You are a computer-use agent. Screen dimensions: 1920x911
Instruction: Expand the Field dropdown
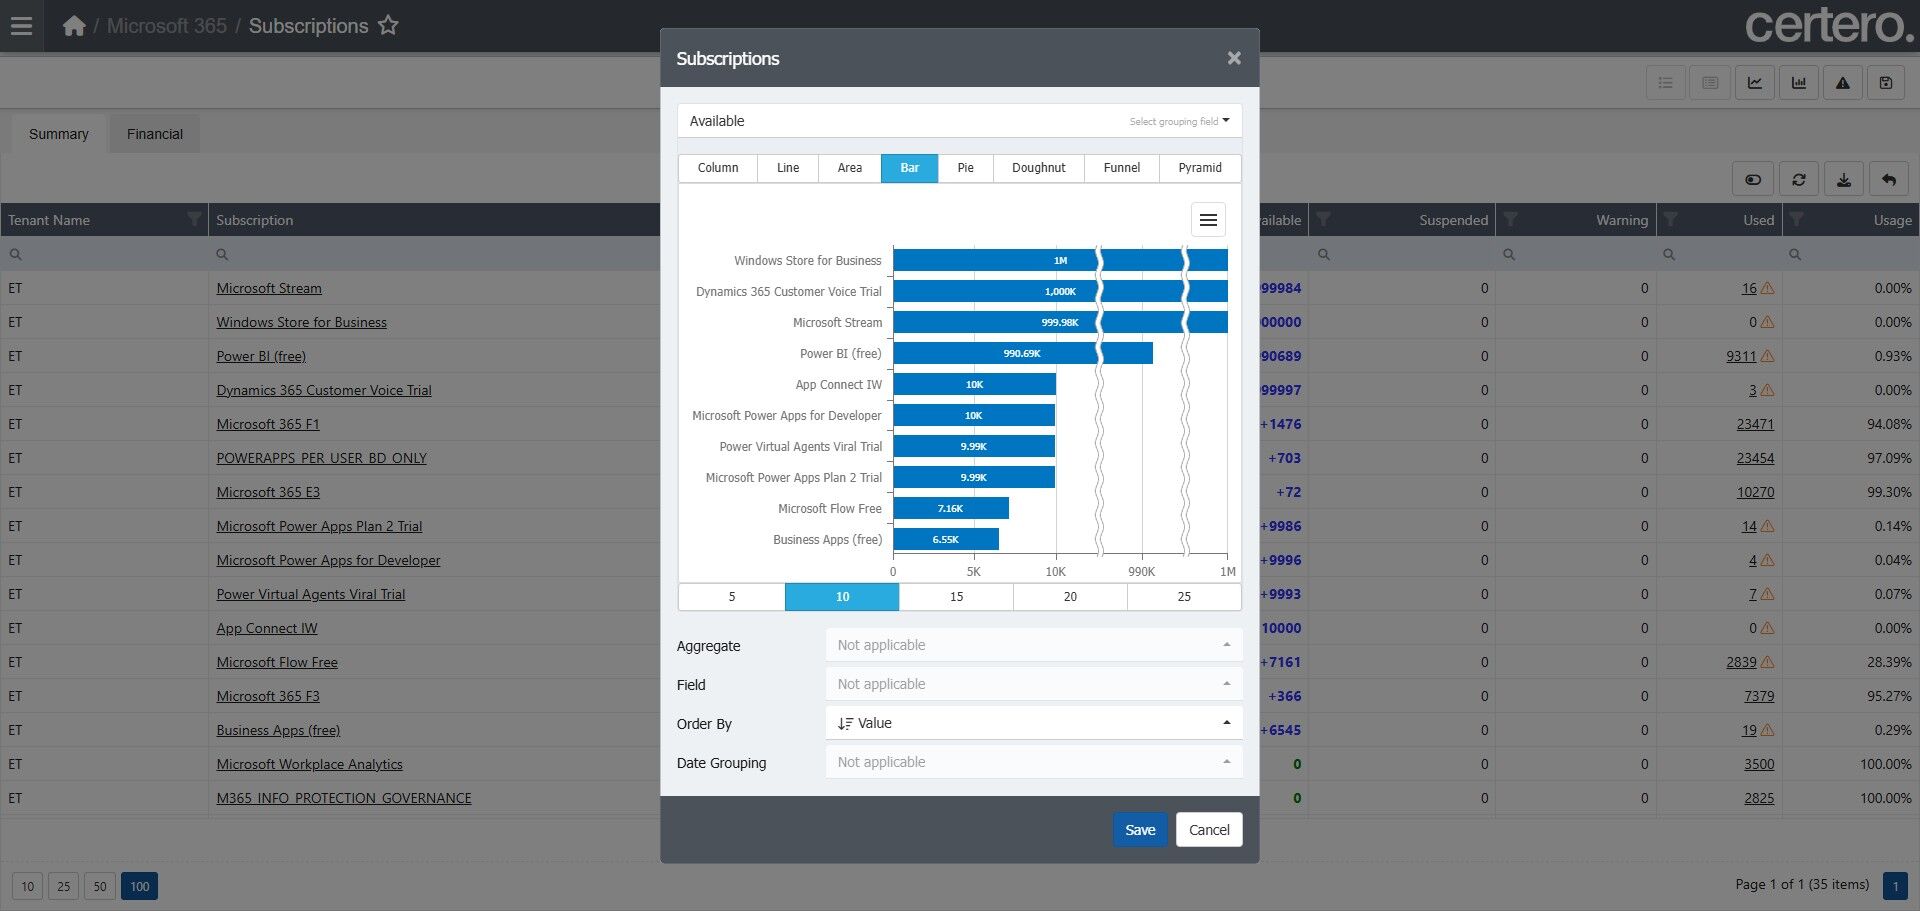1034,684
